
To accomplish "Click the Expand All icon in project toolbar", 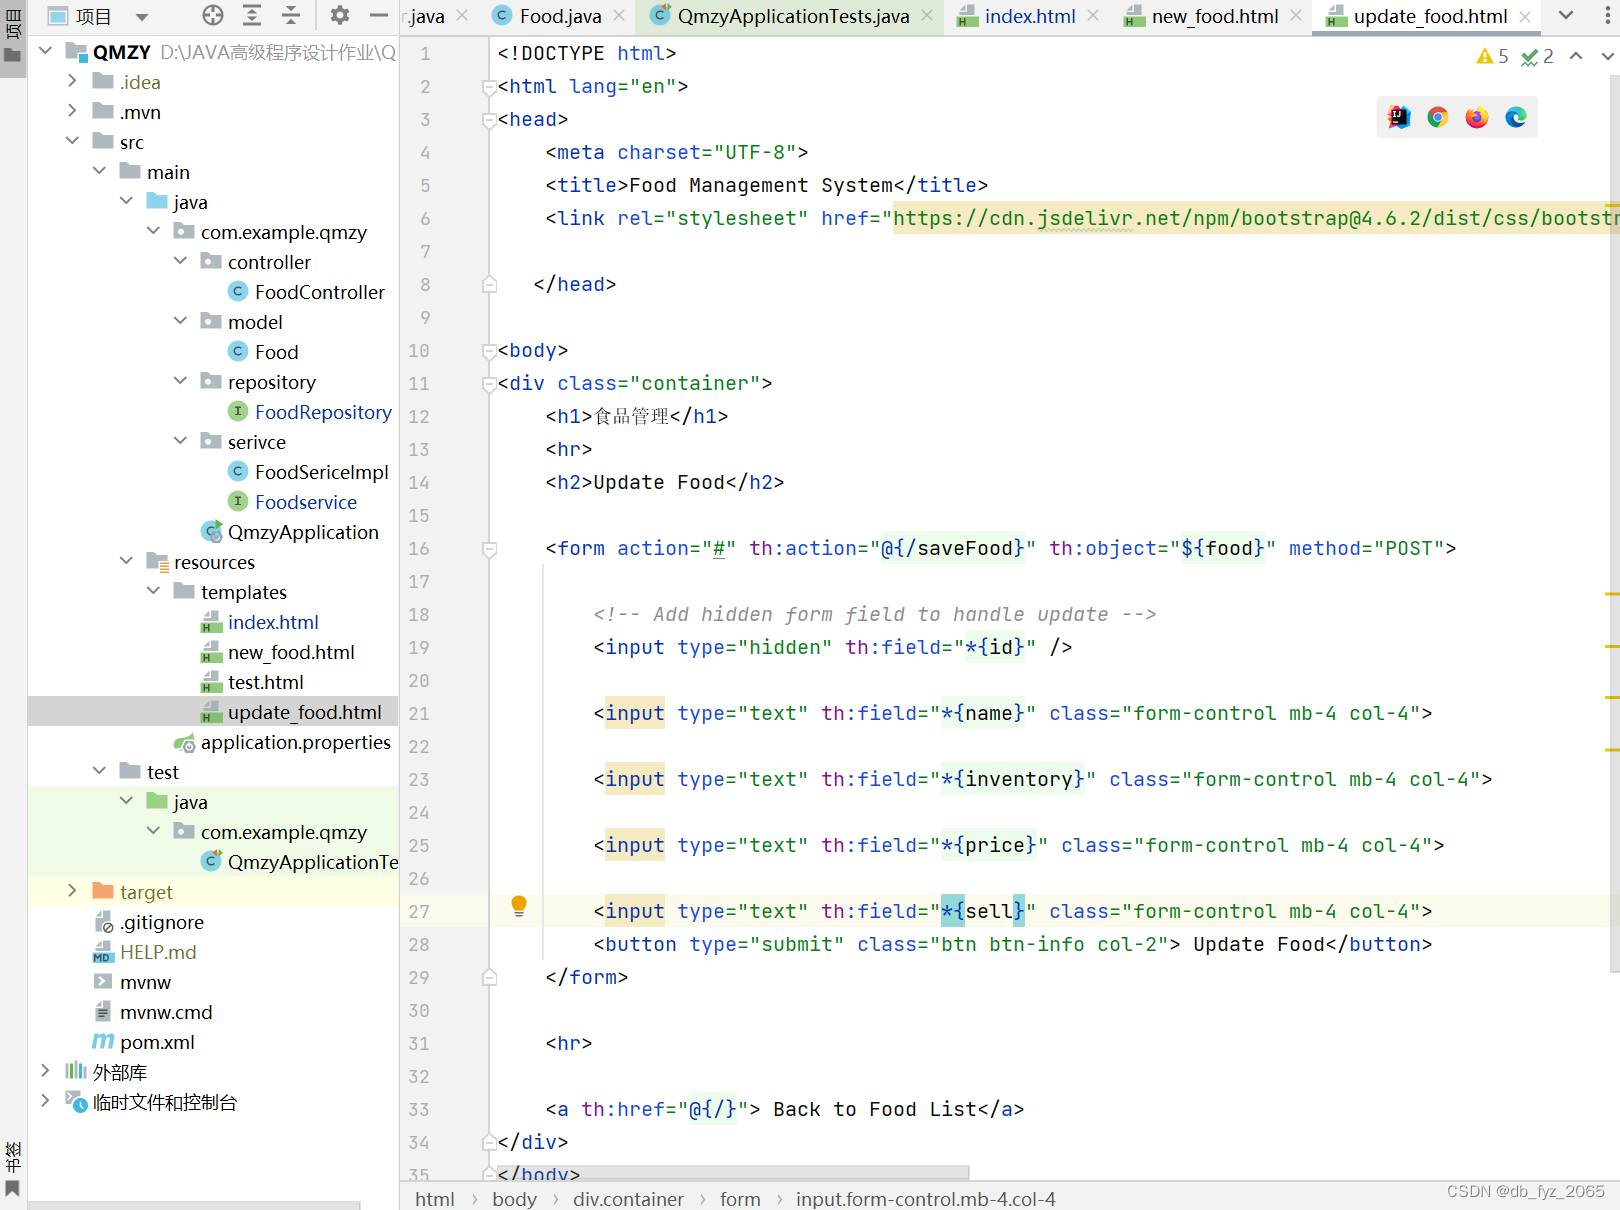I will coord(252,15).
